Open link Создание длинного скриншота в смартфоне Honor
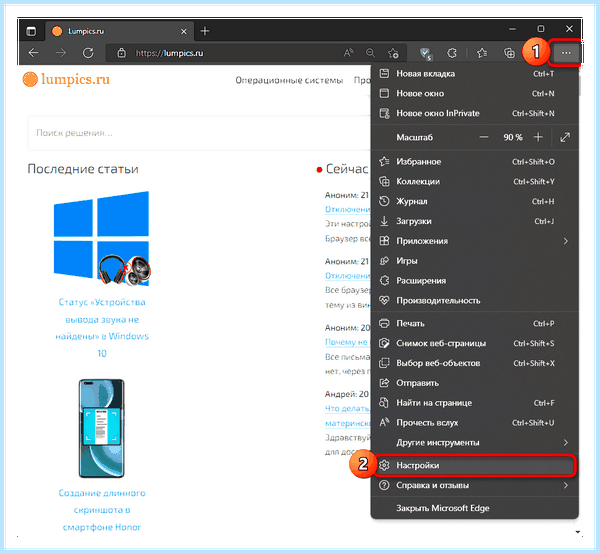This screenshot has height=554, width=600. pos(102,510)
